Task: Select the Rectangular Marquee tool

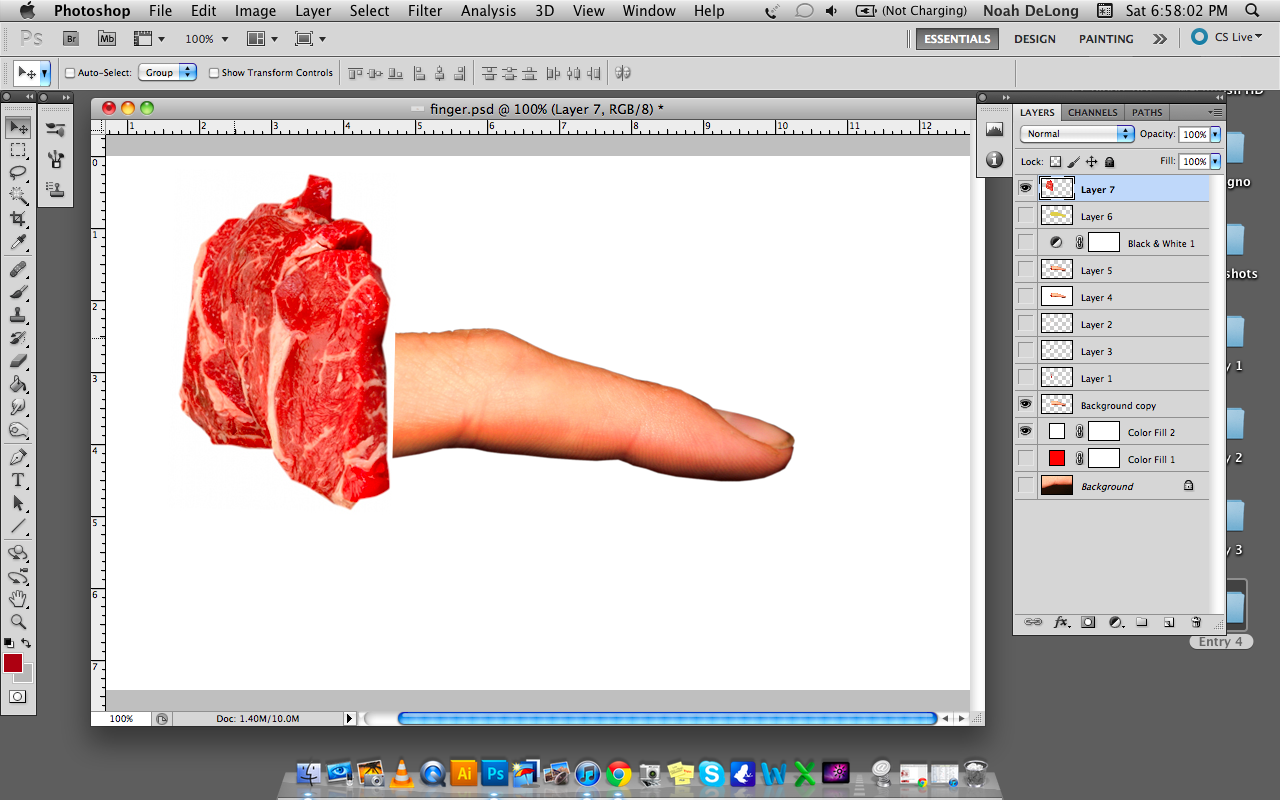Action: 18,150
